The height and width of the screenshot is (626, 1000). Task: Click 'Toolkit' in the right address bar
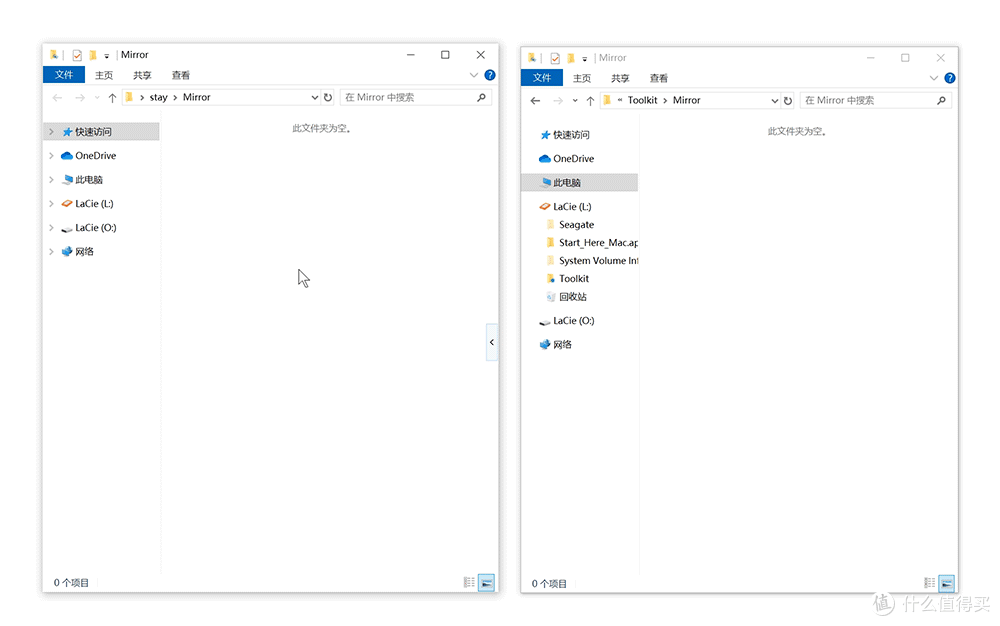pos(642,101)
